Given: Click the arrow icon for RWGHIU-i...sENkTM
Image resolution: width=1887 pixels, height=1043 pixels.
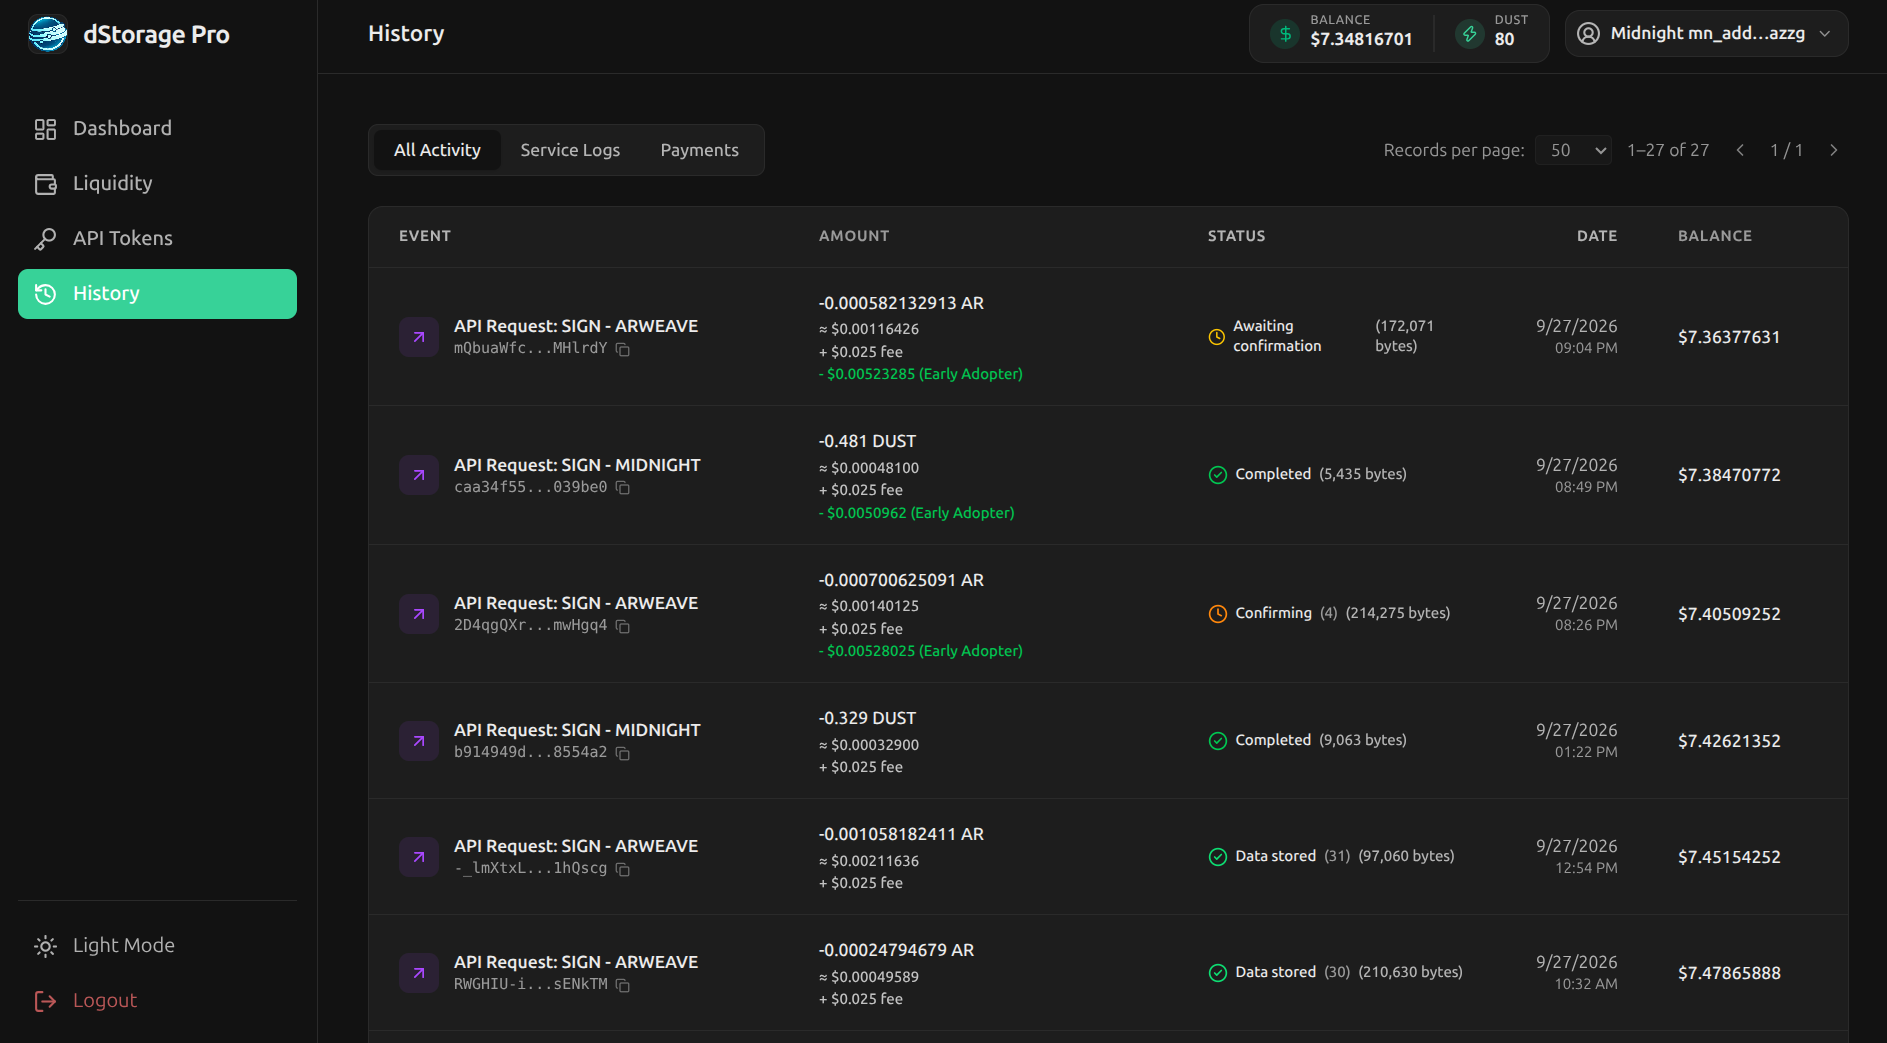Looking at the screenshot, I should [x=419, y=973].
